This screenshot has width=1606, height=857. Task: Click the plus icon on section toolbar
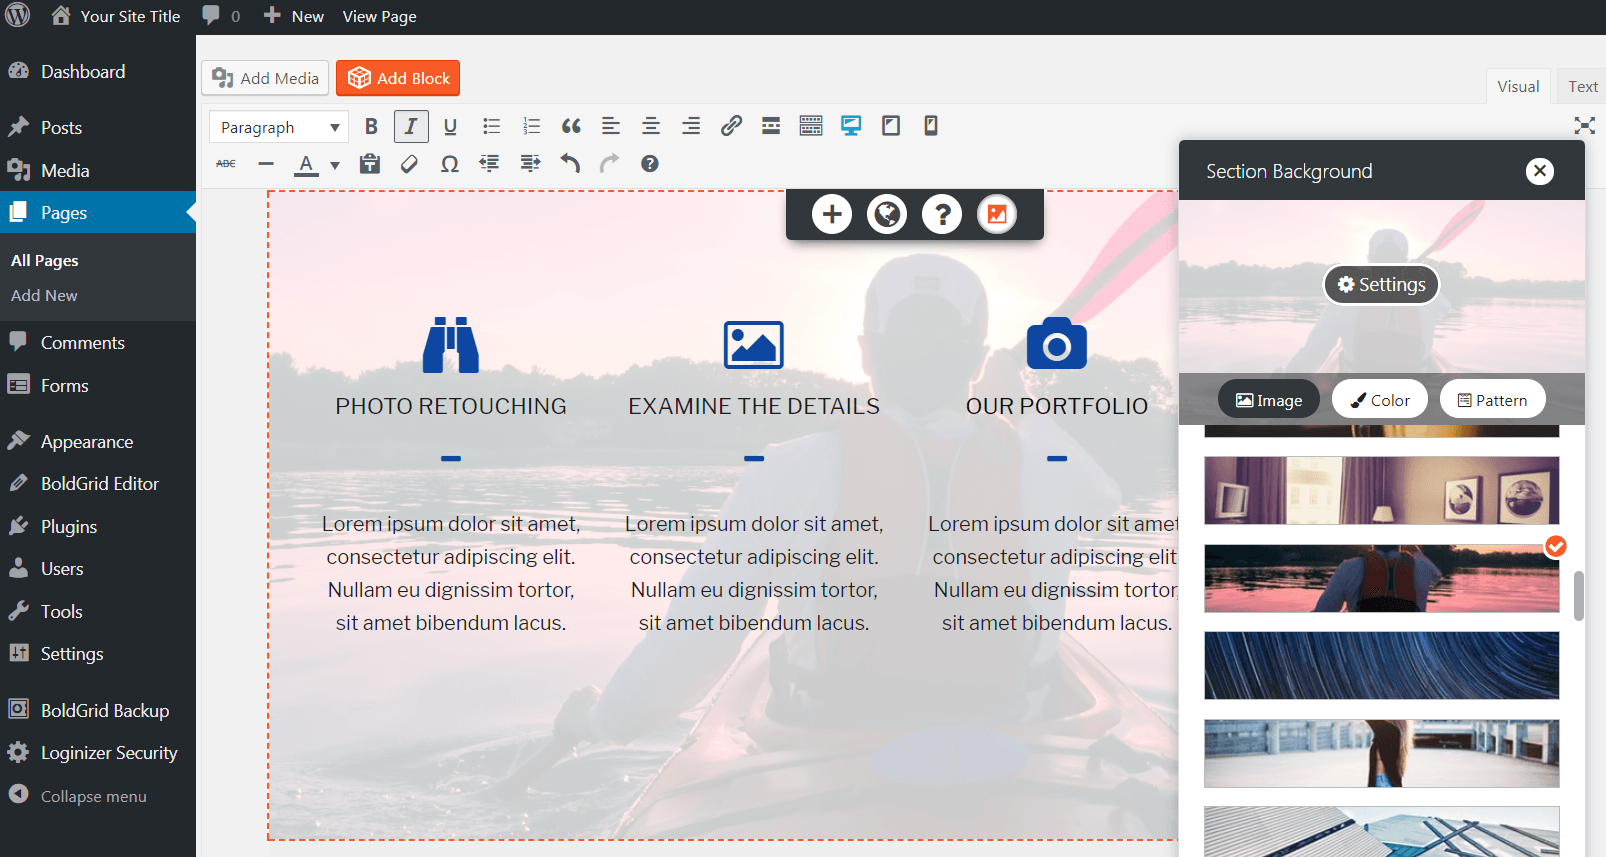(x=832, y=214)
